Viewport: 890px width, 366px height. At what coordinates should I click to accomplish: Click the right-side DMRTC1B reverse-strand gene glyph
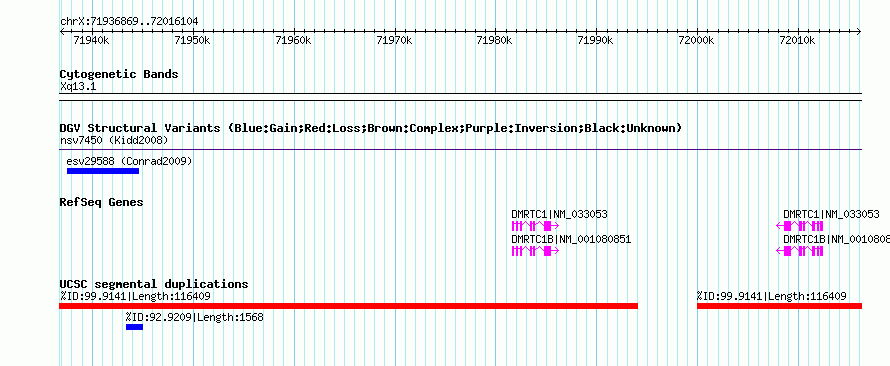[800, 251]
